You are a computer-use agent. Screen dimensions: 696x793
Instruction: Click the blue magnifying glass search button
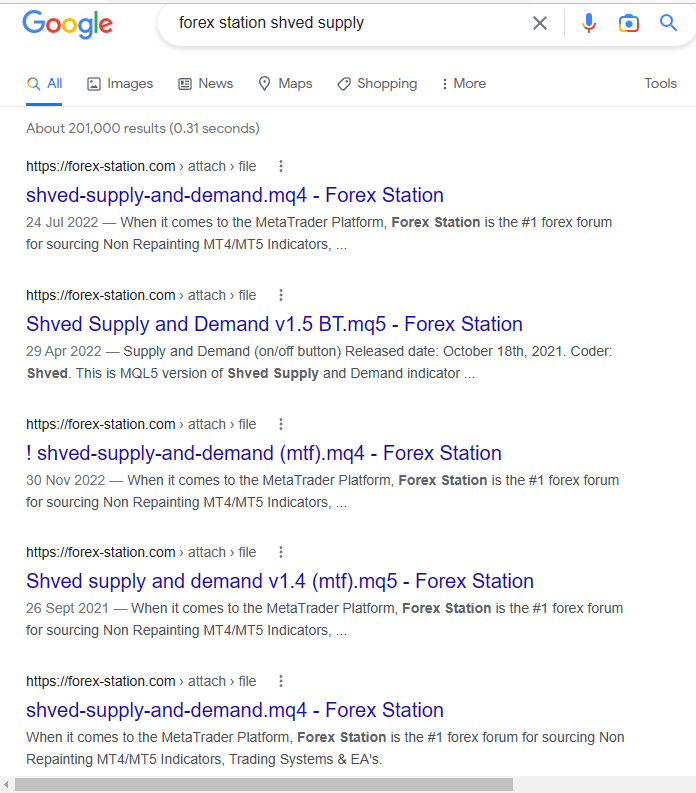(669, 23)
